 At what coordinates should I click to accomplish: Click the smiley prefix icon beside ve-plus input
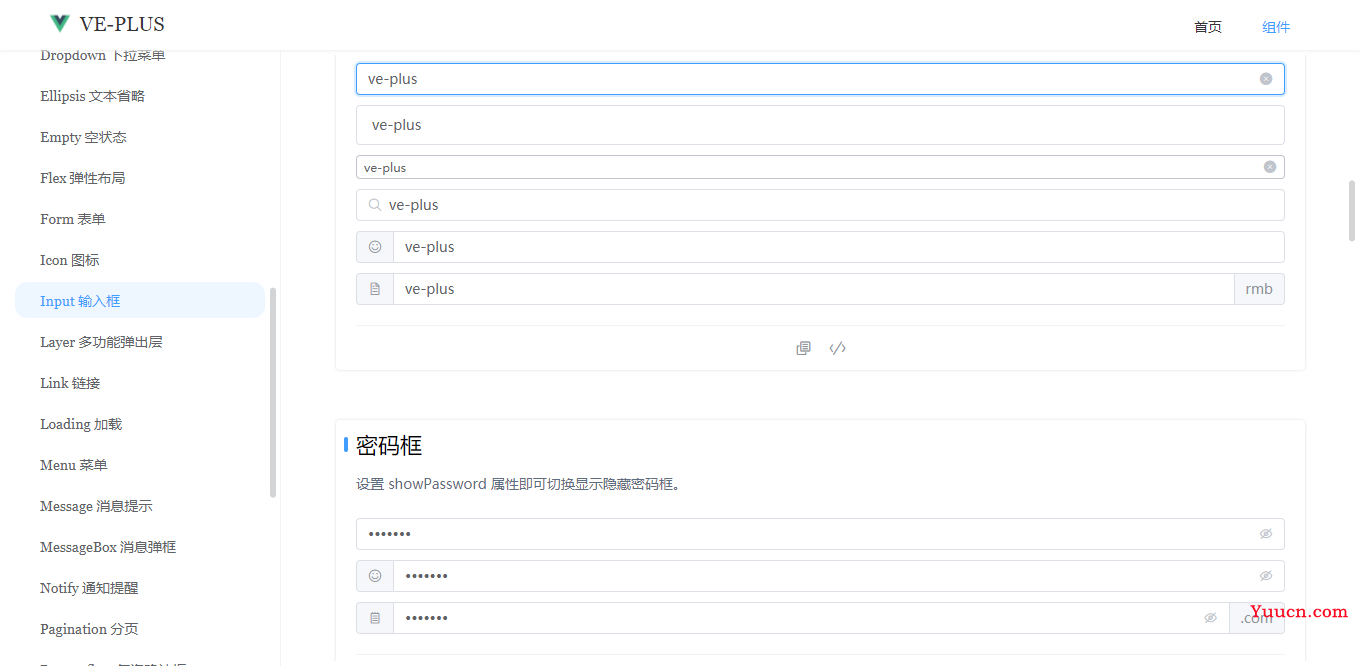point(375,247)
